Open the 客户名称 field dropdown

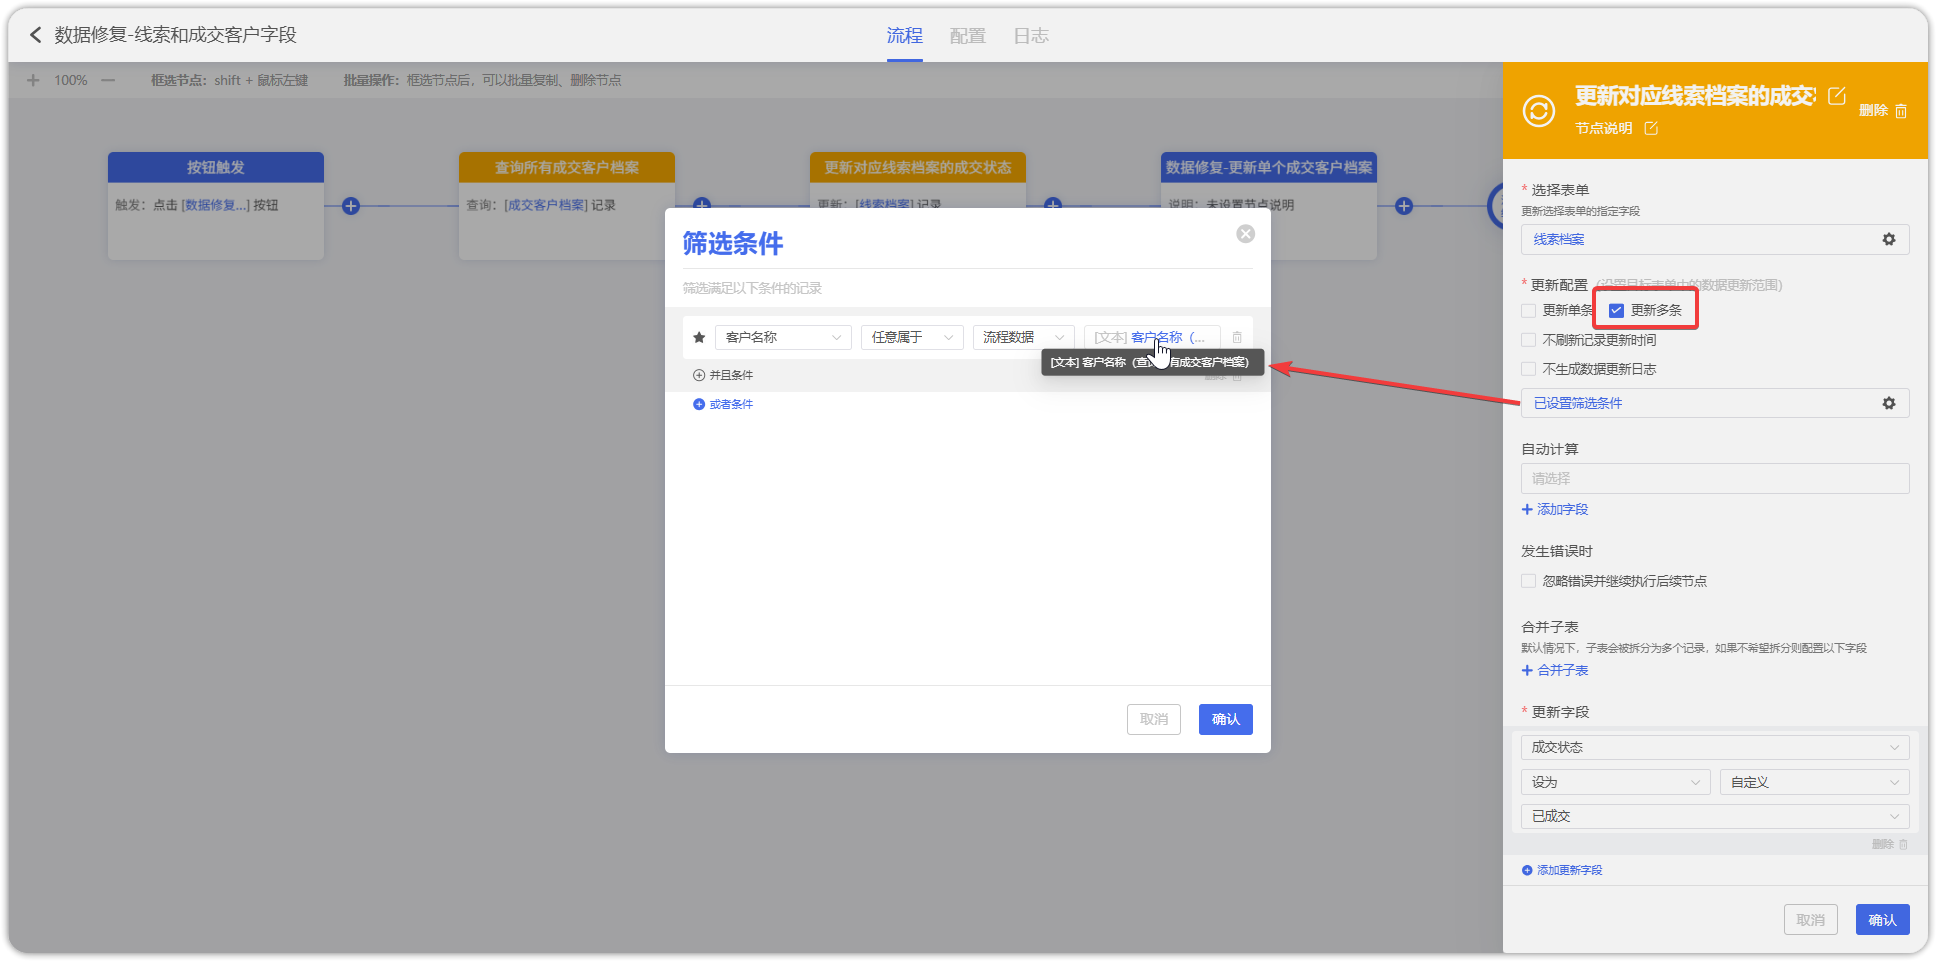pos(782,338)
